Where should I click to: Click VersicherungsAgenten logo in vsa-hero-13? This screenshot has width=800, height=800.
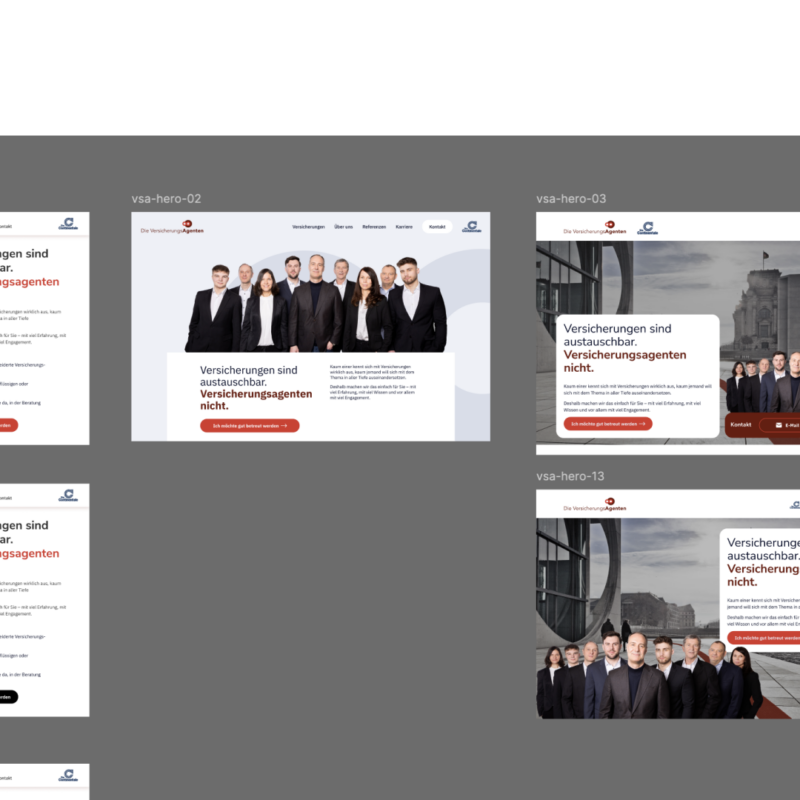594,505
